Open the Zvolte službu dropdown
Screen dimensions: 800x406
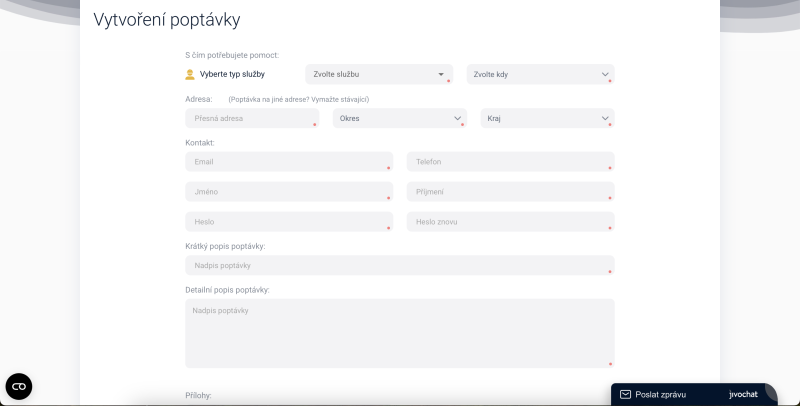[379, 74]
